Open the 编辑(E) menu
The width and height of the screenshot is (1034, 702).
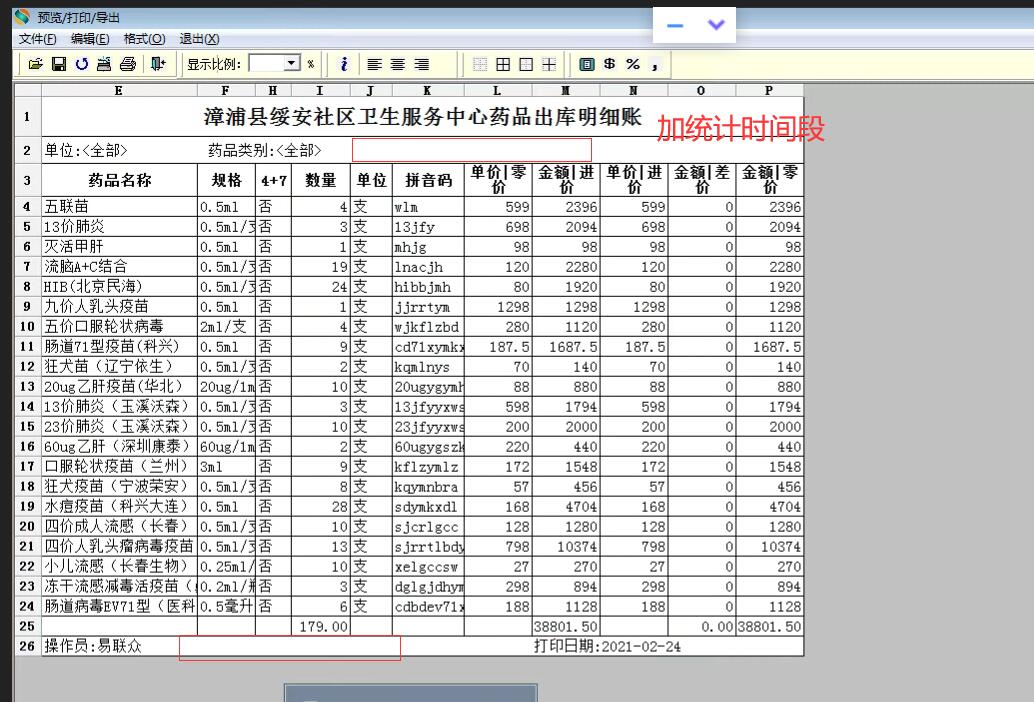(x=90, y=39)
